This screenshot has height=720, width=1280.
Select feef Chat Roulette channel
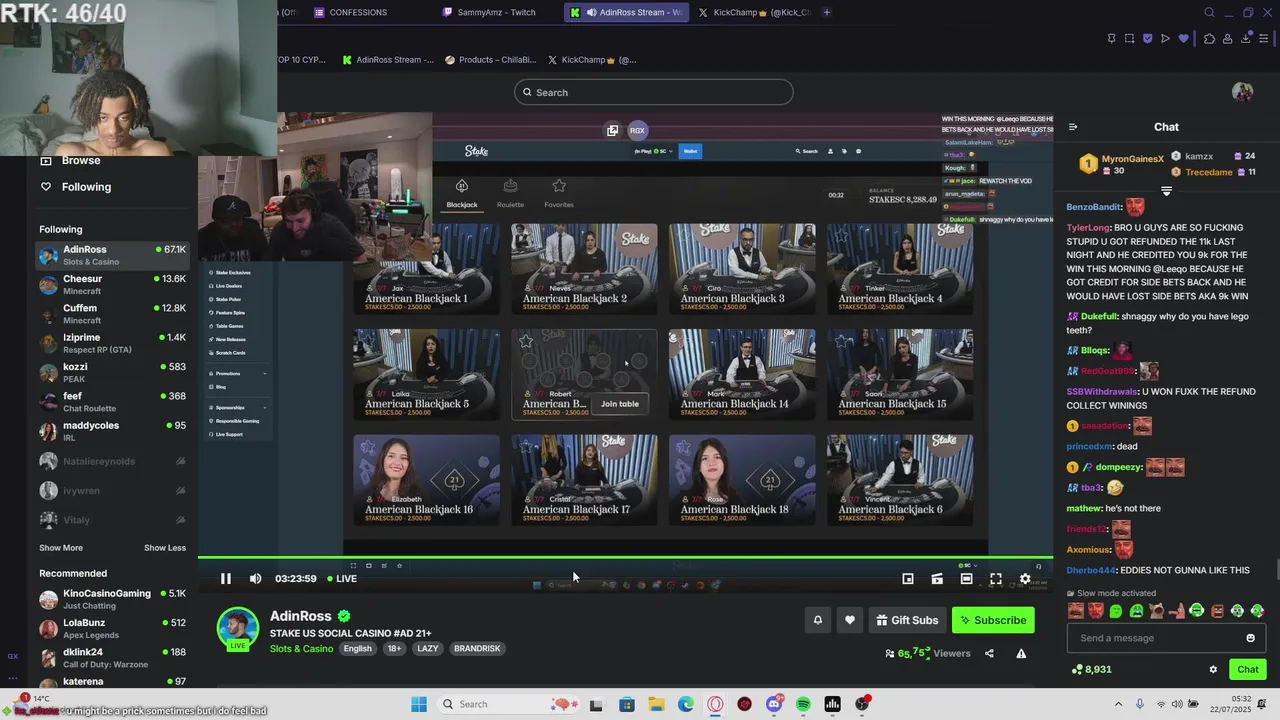click(x=112, y=401)
